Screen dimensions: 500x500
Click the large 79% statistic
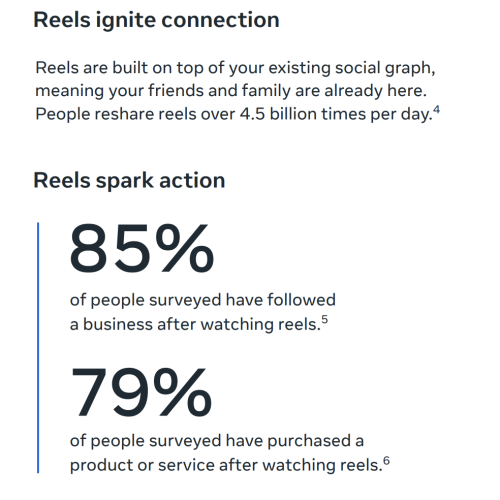[141, 392]
